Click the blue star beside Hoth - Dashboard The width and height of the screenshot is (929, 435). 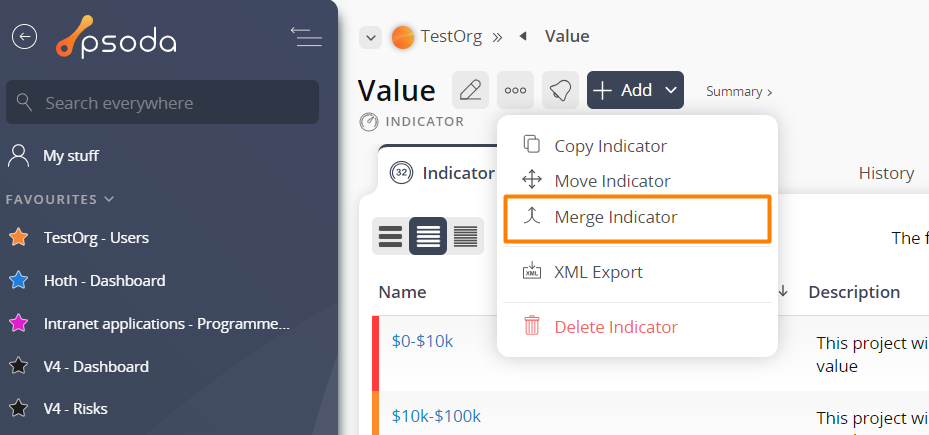pos(18,281)
